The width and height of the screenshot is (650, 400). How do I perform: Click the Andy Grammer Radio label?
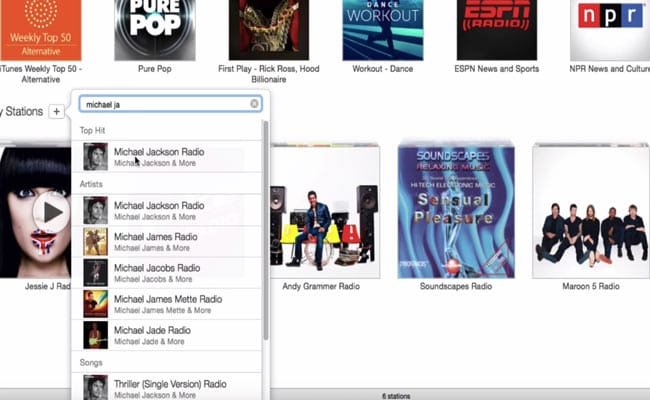pyautogui.click(x=321, y=286)
